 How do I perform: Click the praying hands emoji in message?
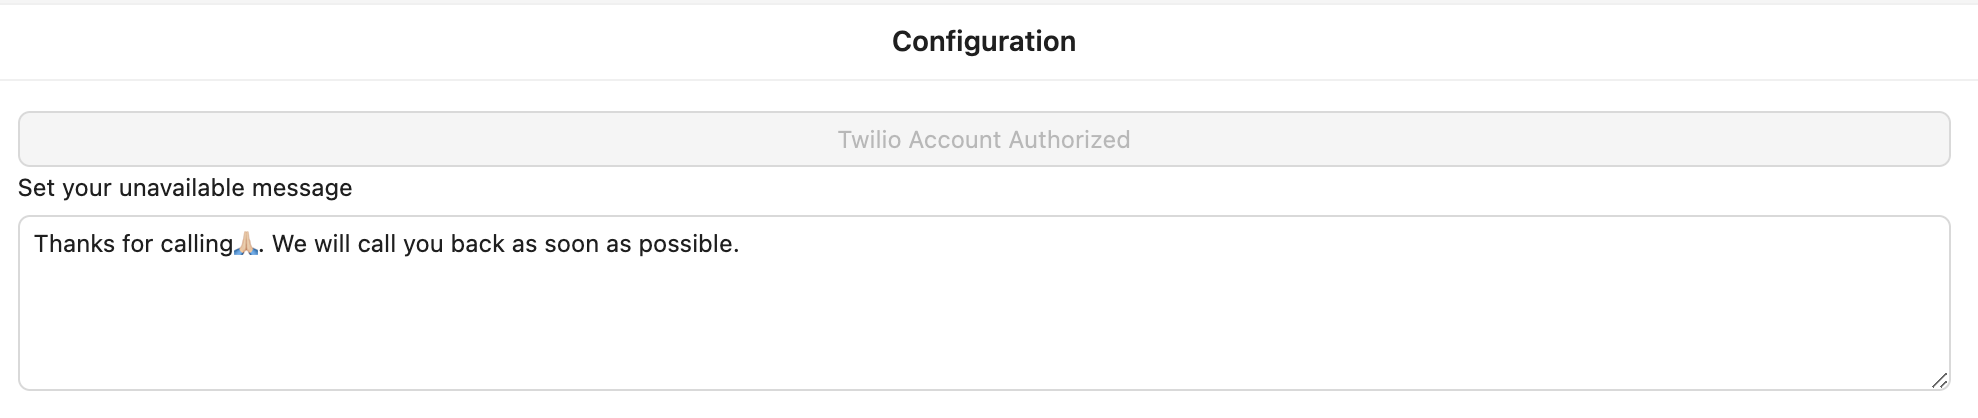246,244
